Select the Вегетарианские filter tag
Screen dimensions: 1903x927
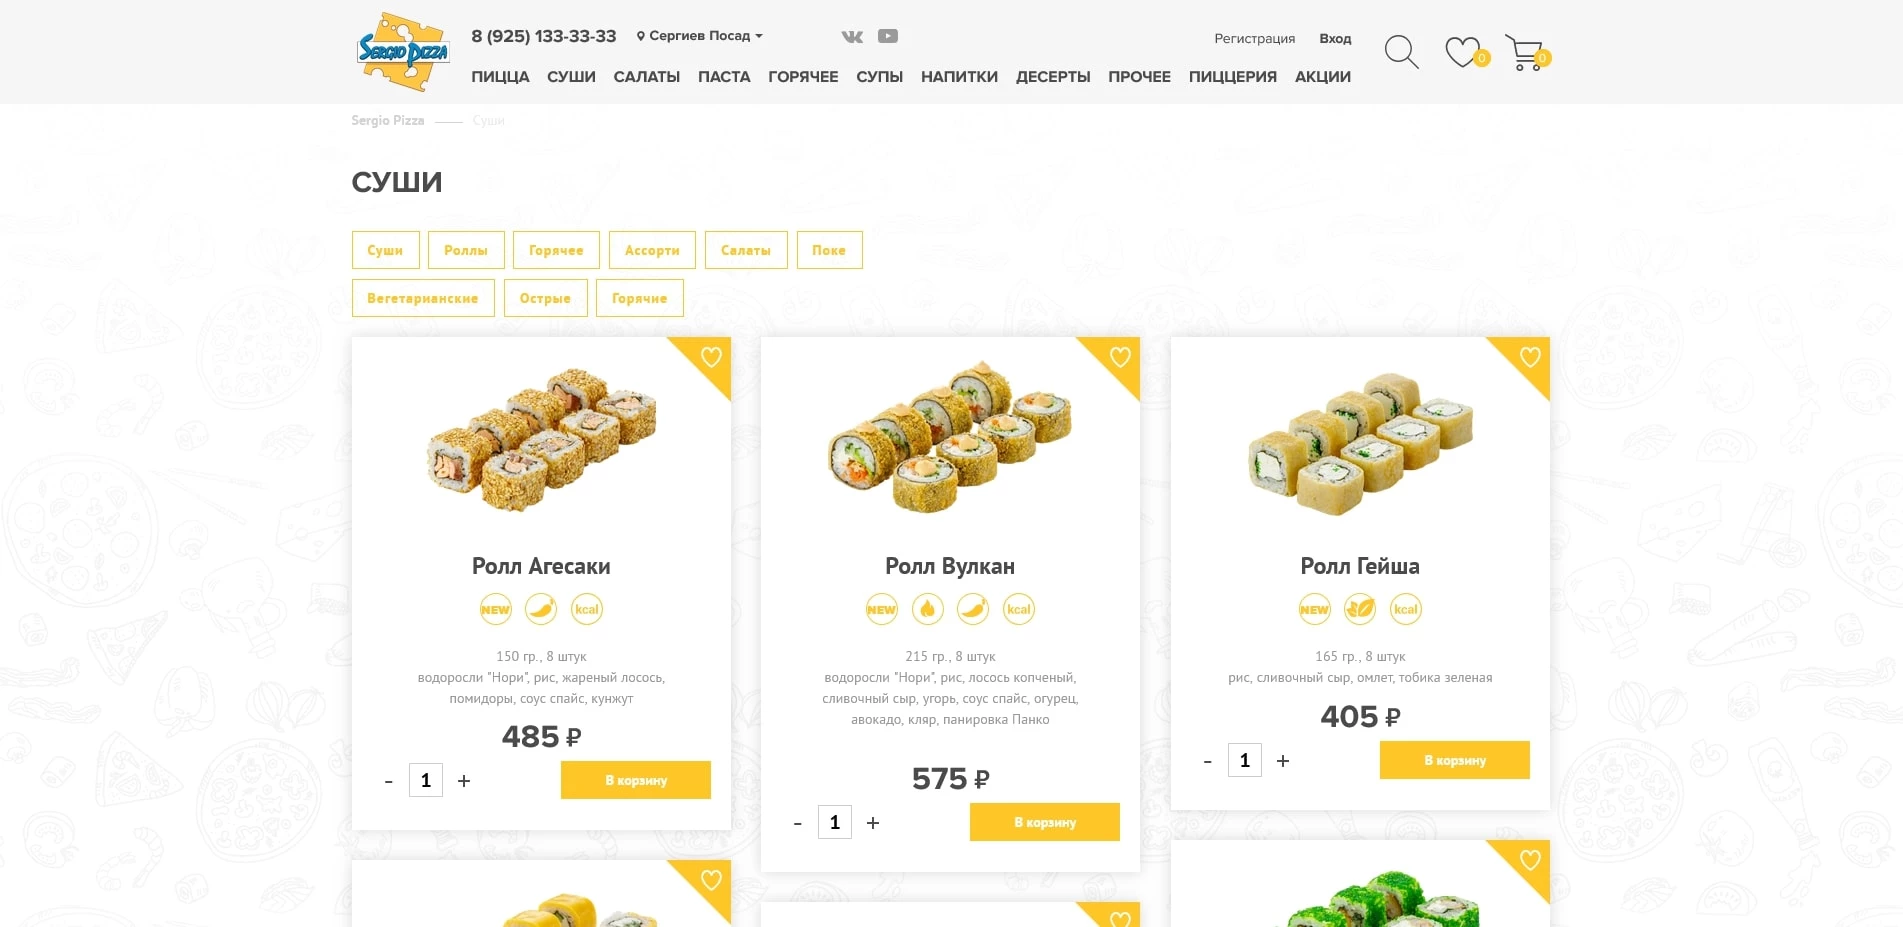tap(423, 298)
